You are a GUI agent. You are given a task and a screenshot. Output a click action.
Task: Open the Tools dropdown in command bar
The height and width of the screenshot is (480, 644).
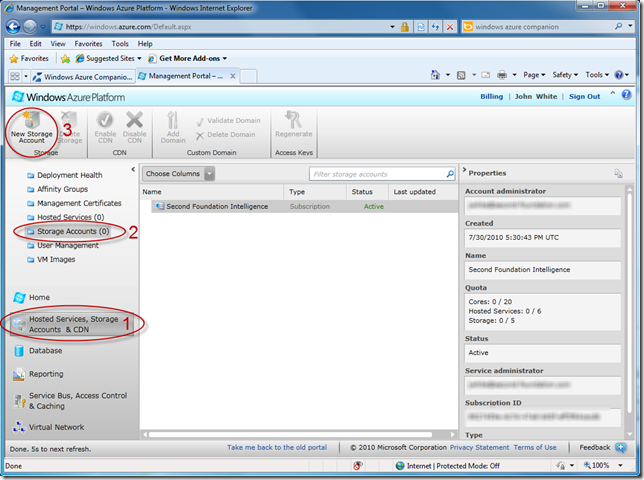tap(597, 75)
